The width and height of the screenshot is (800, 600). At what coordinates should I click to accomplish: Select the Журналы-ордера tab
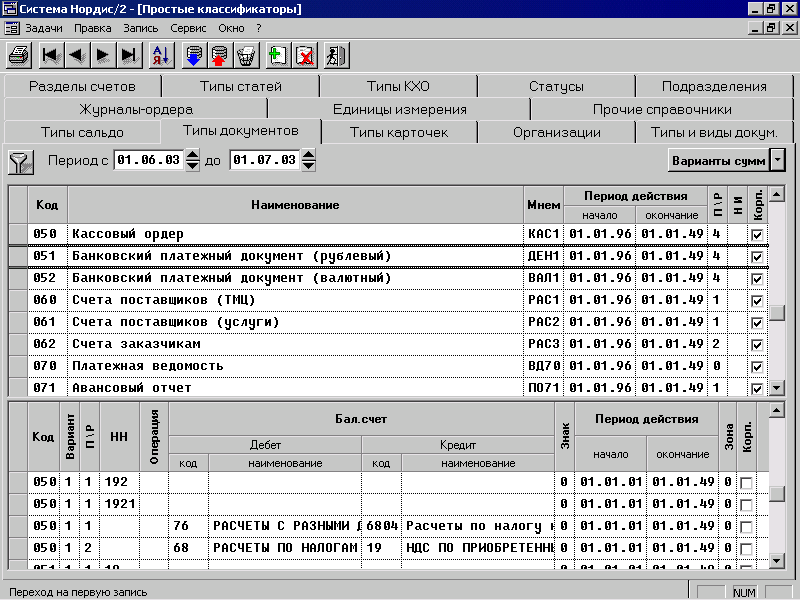(x=136, y=109)
